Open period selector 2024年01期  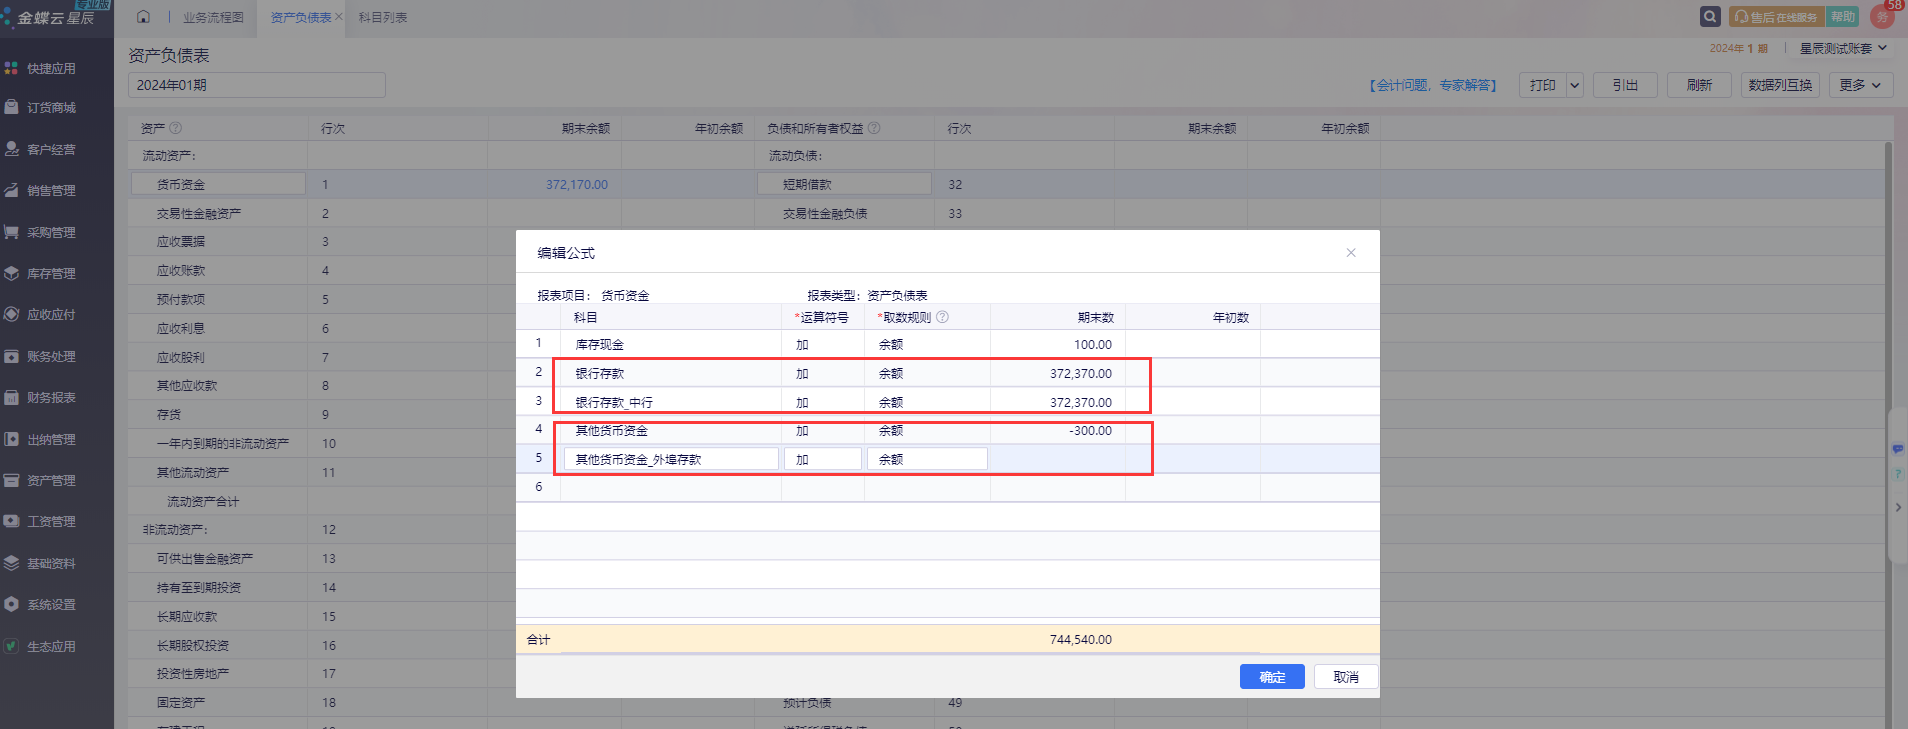(x=257, y=85)
